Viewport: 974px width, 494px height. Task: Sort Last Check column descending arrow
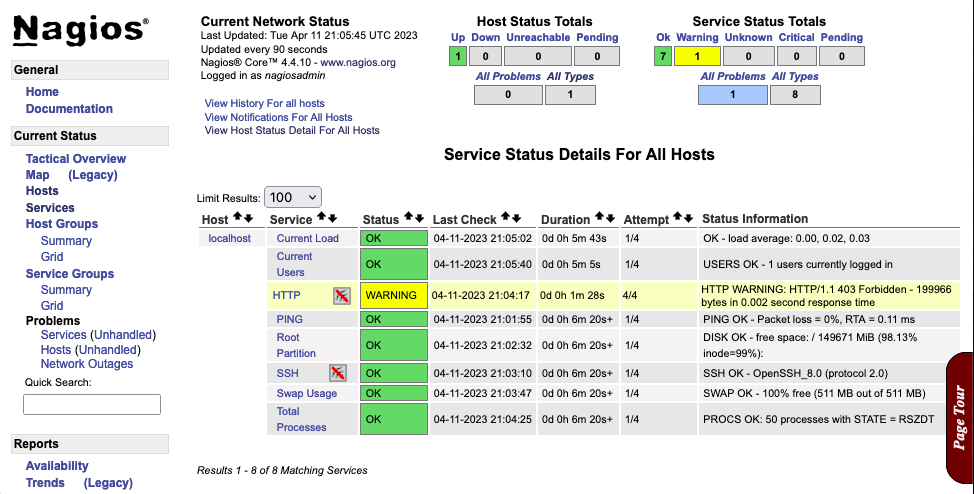pos(517,218)
